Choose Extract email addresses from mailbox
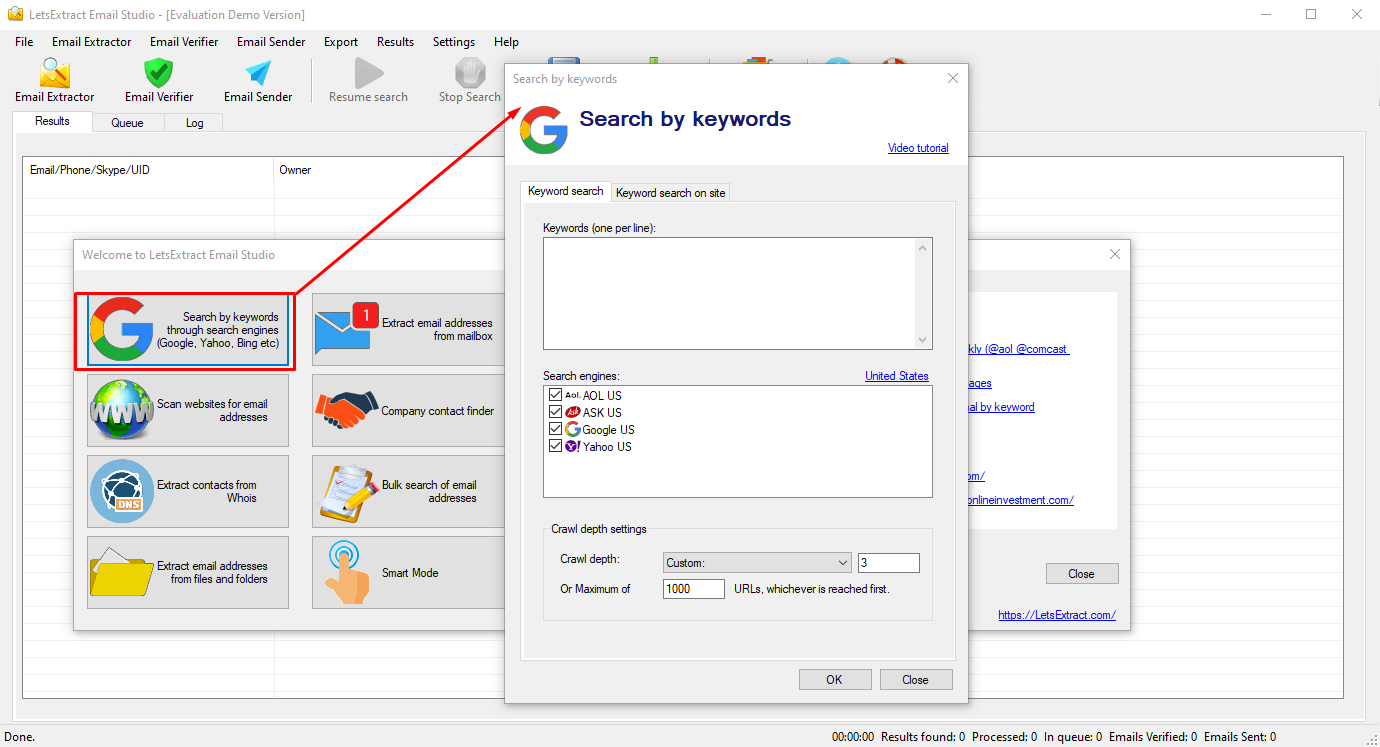Viewport: 1380px width, 747px height. click(x=408, y=330)
